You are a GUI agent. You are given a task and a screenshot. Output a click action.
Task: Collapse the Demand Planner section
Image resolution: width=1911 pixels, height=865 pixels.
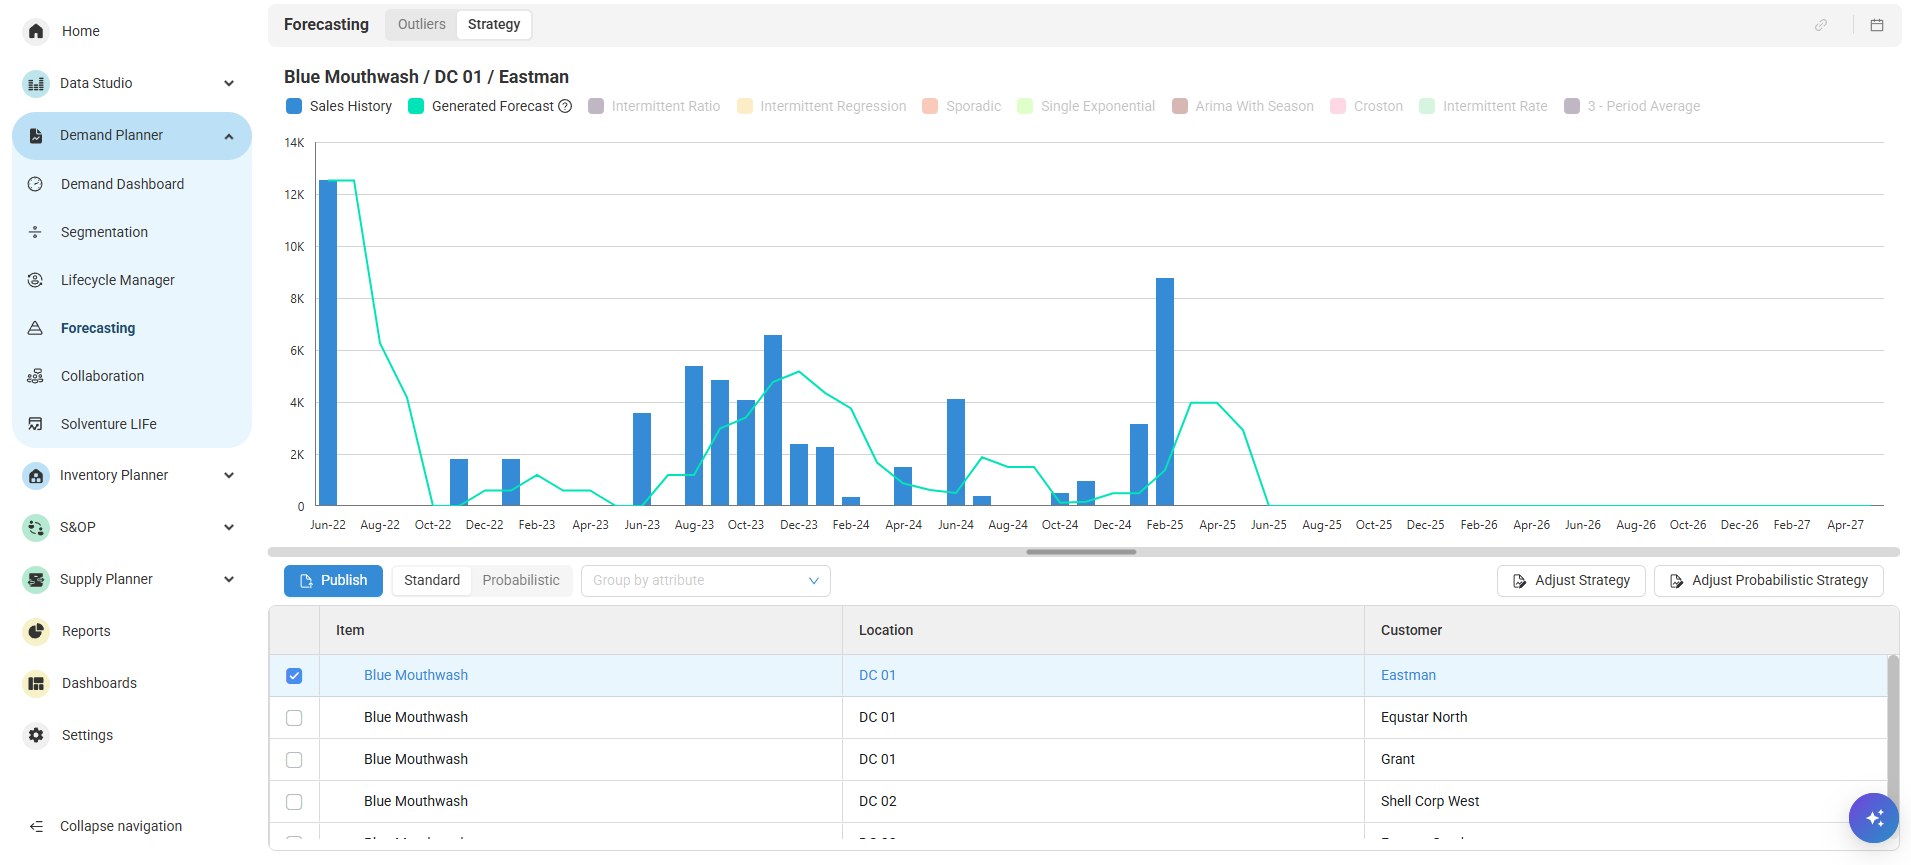tap(229, 136)
